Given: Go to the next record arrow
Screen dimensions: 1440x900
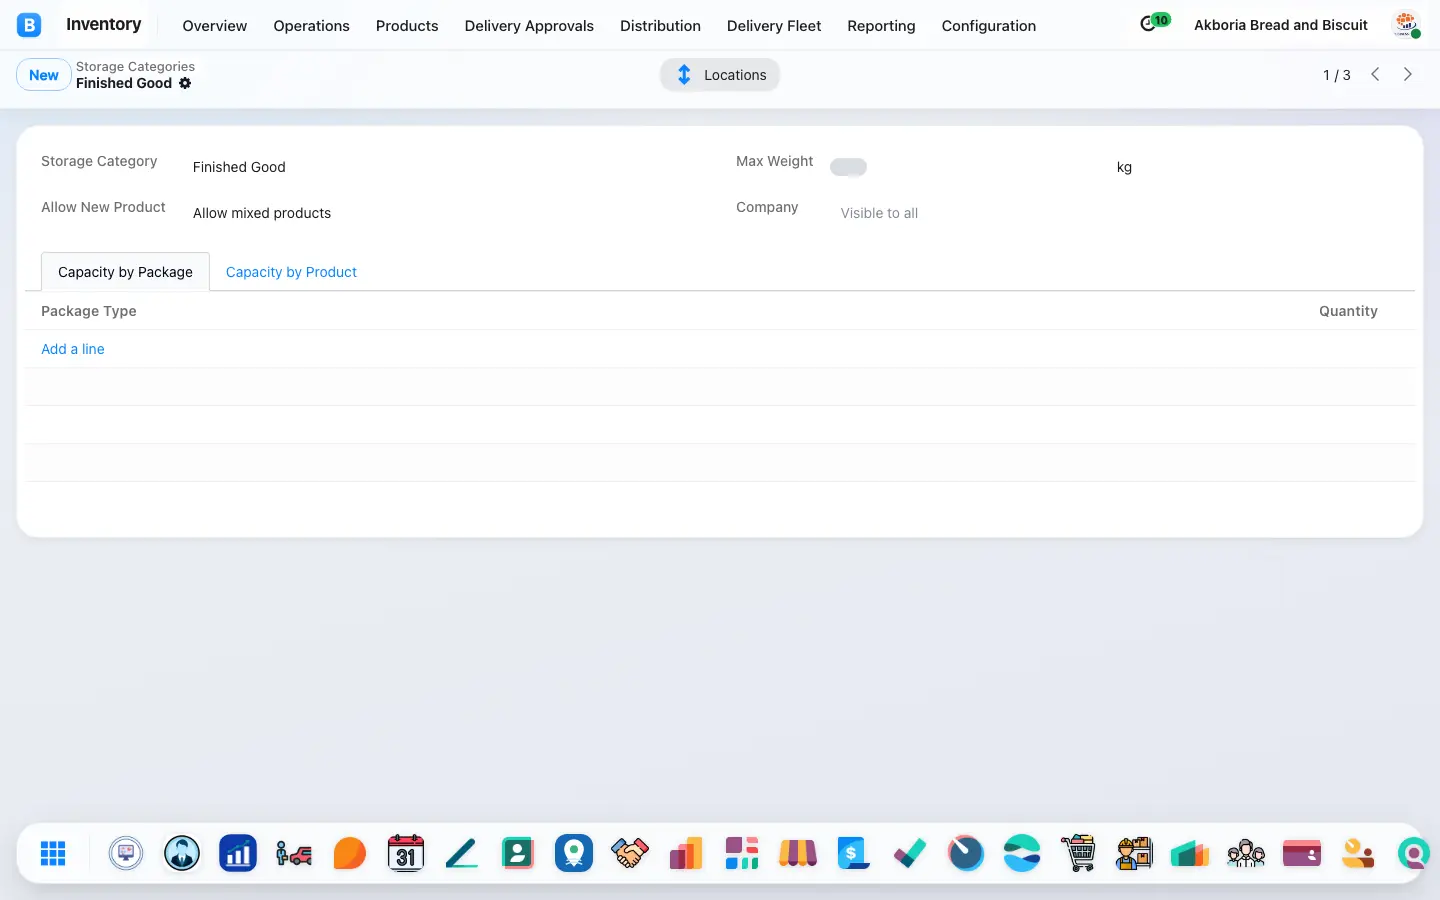Looking at the screenshot, I should 1408,74.
